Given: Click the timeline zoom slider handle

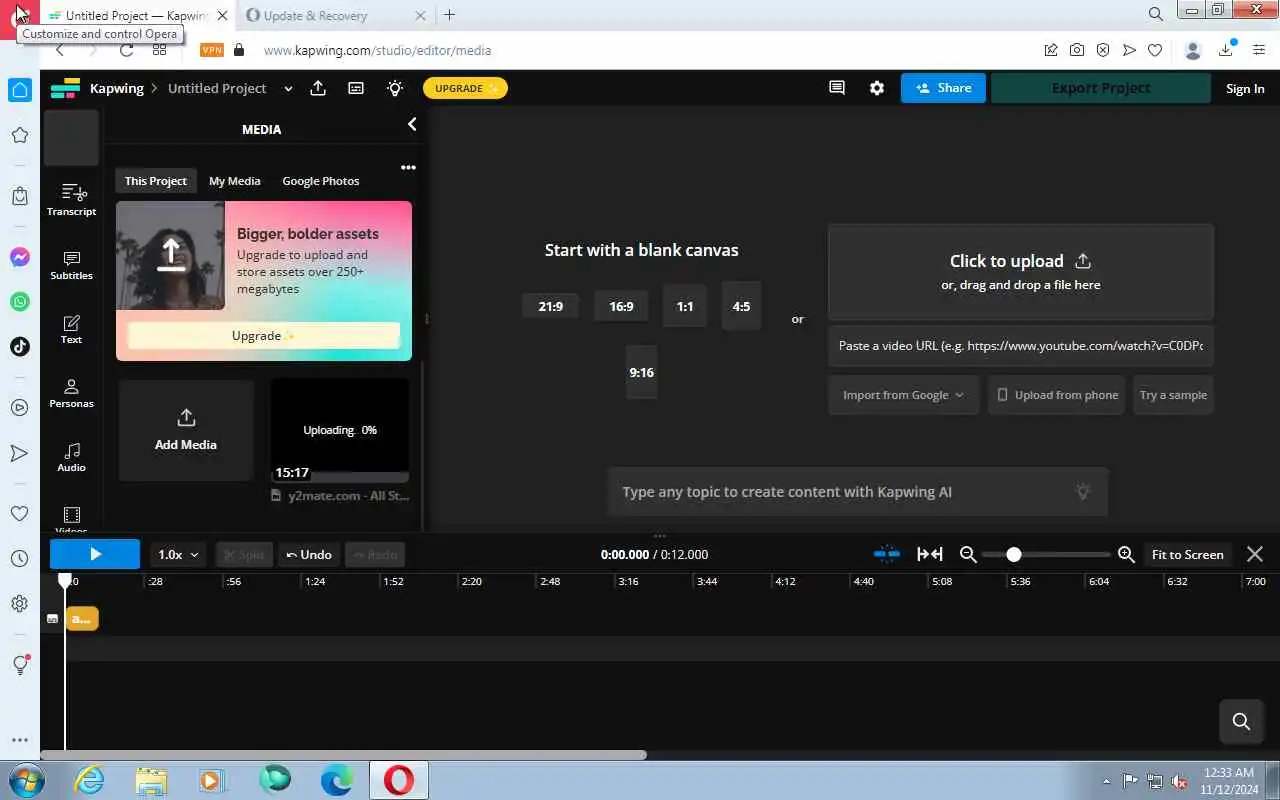Looking at the screenshot, I should pyautogui.click(x=1013, y=554).
